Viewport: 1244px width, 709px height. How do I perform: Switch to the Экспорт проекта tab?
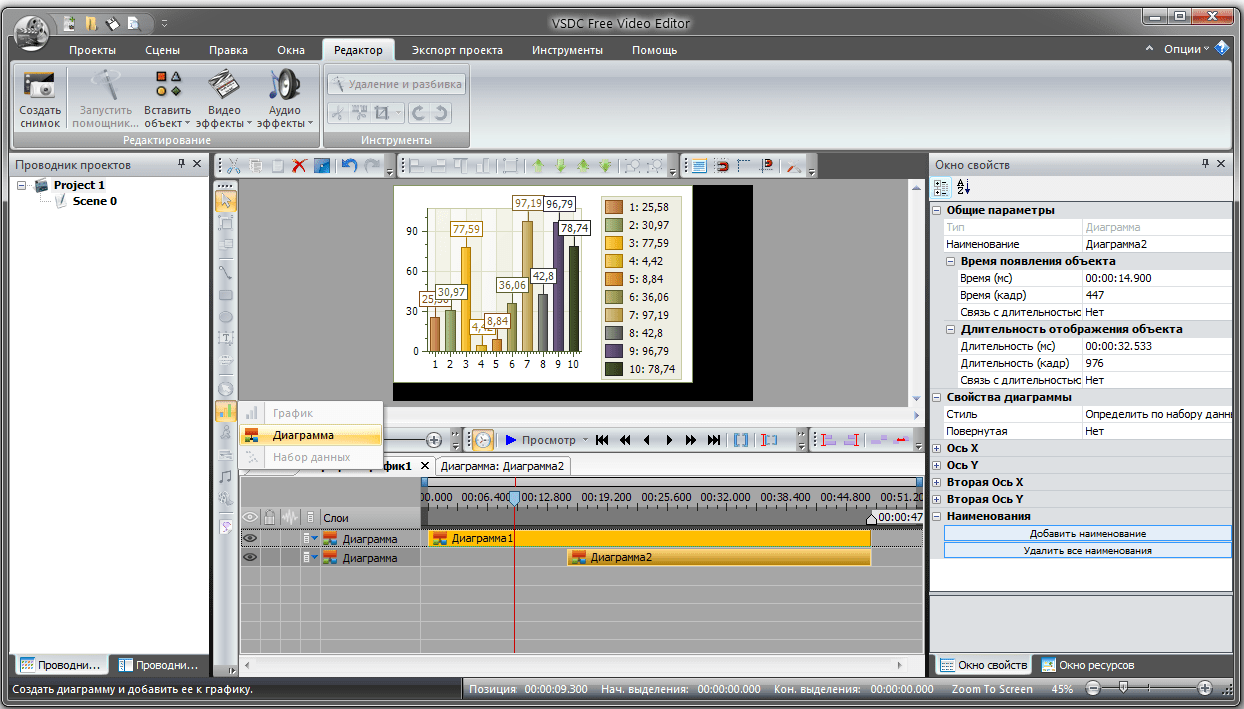click(x=457, y=50)
